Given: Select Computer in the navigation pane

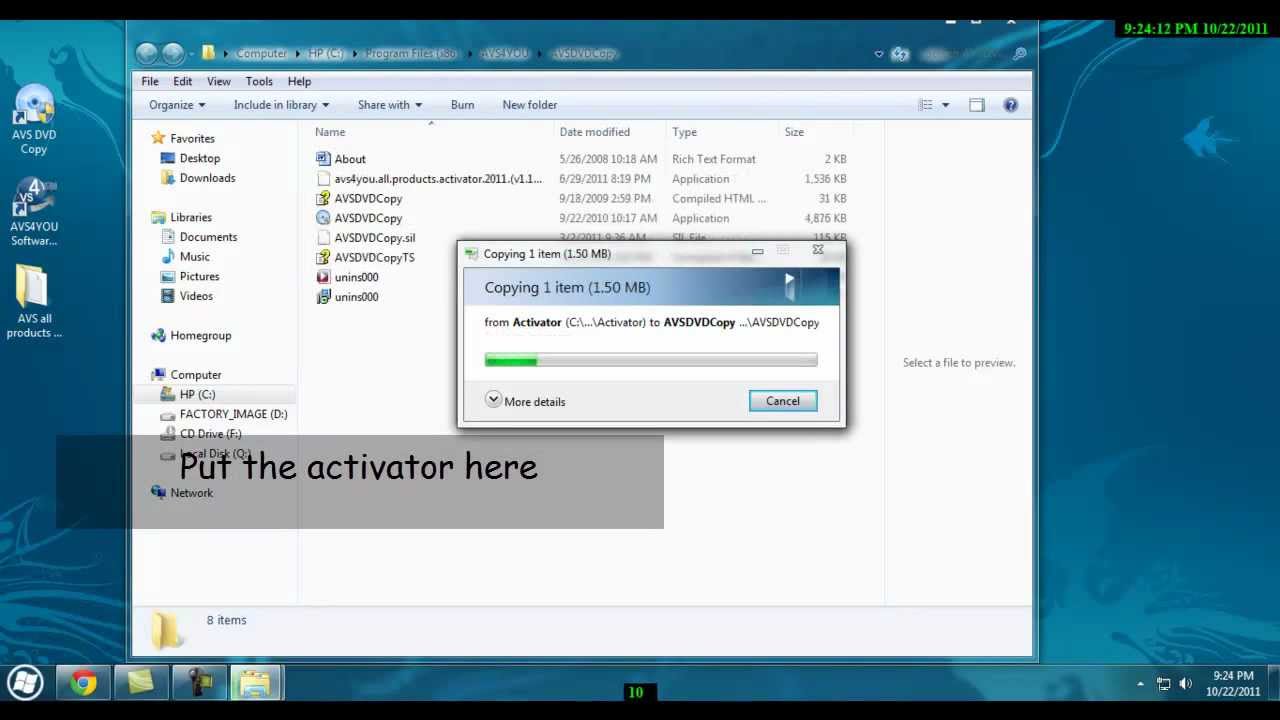Looking at the screenshot, I should click(195, 375).
